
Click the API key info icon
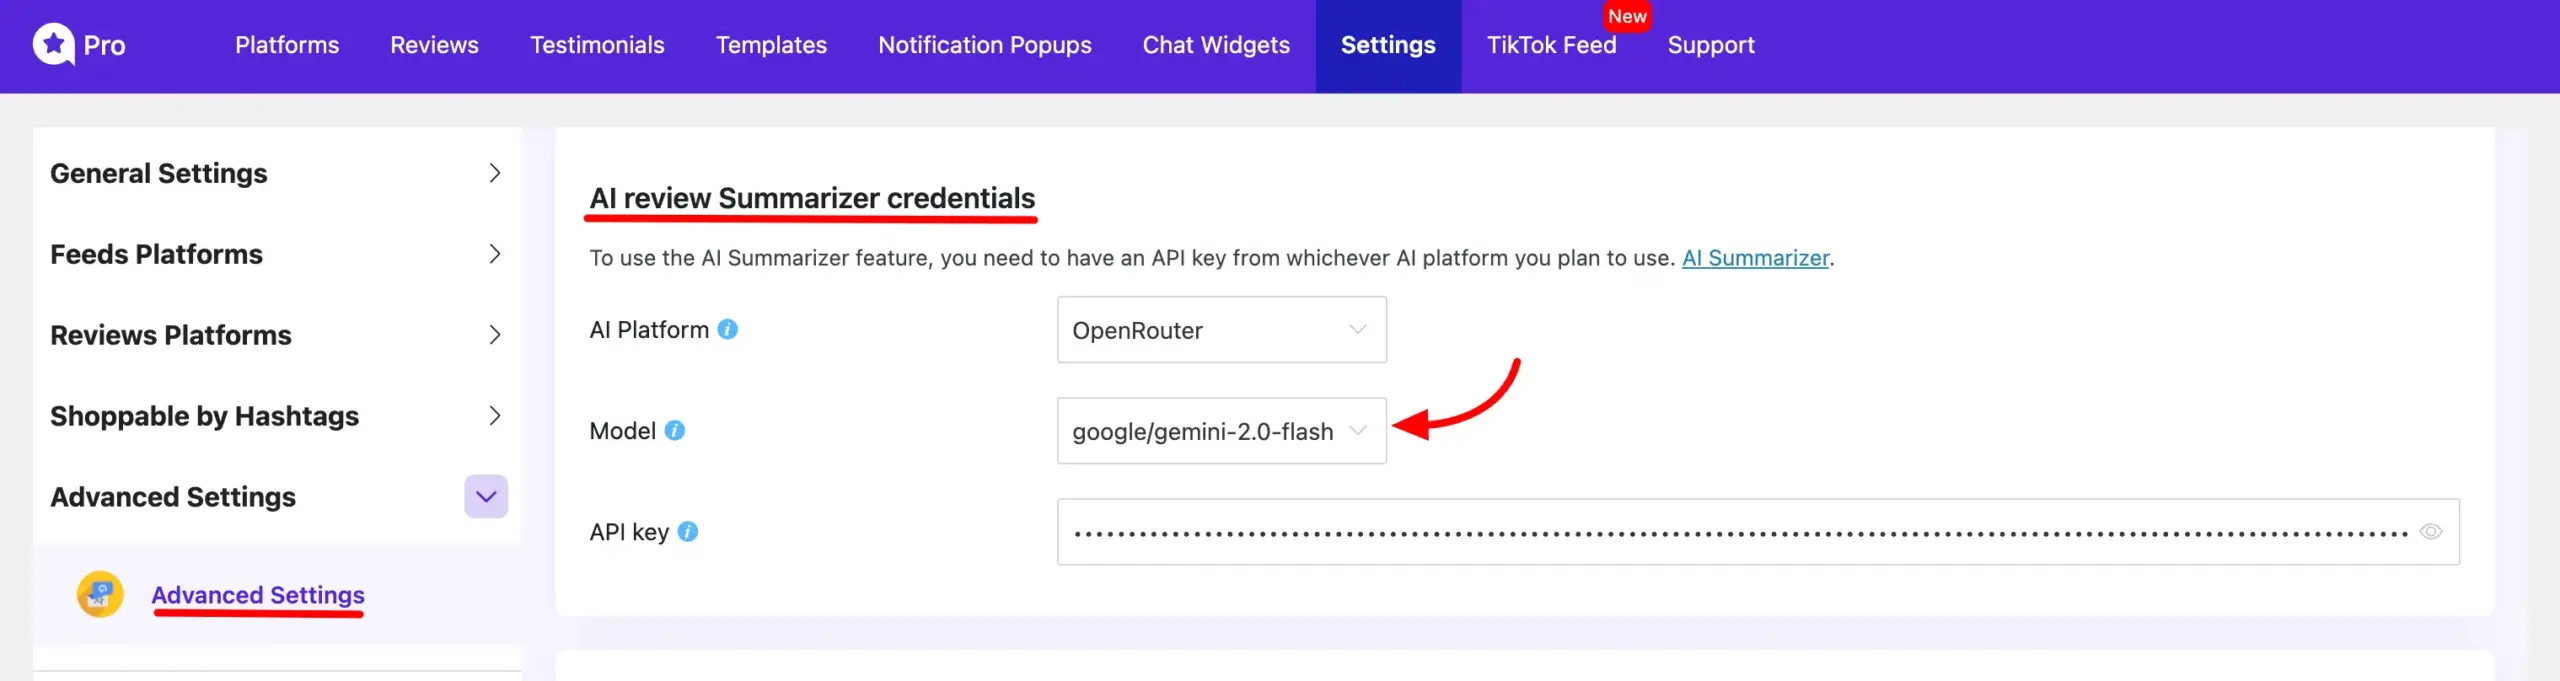tap(688, 531)
